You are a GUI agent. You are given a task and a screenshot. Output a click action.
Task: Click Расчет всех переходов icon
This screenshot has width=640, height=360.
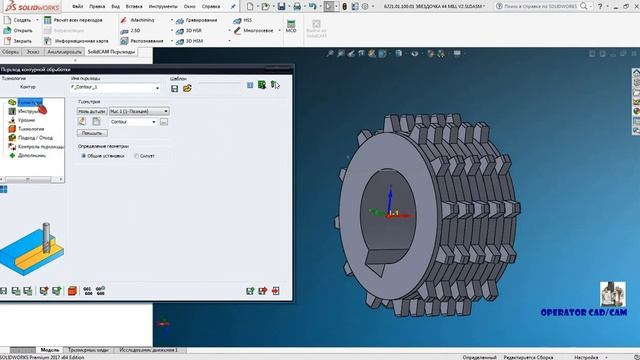pos(47,20)
